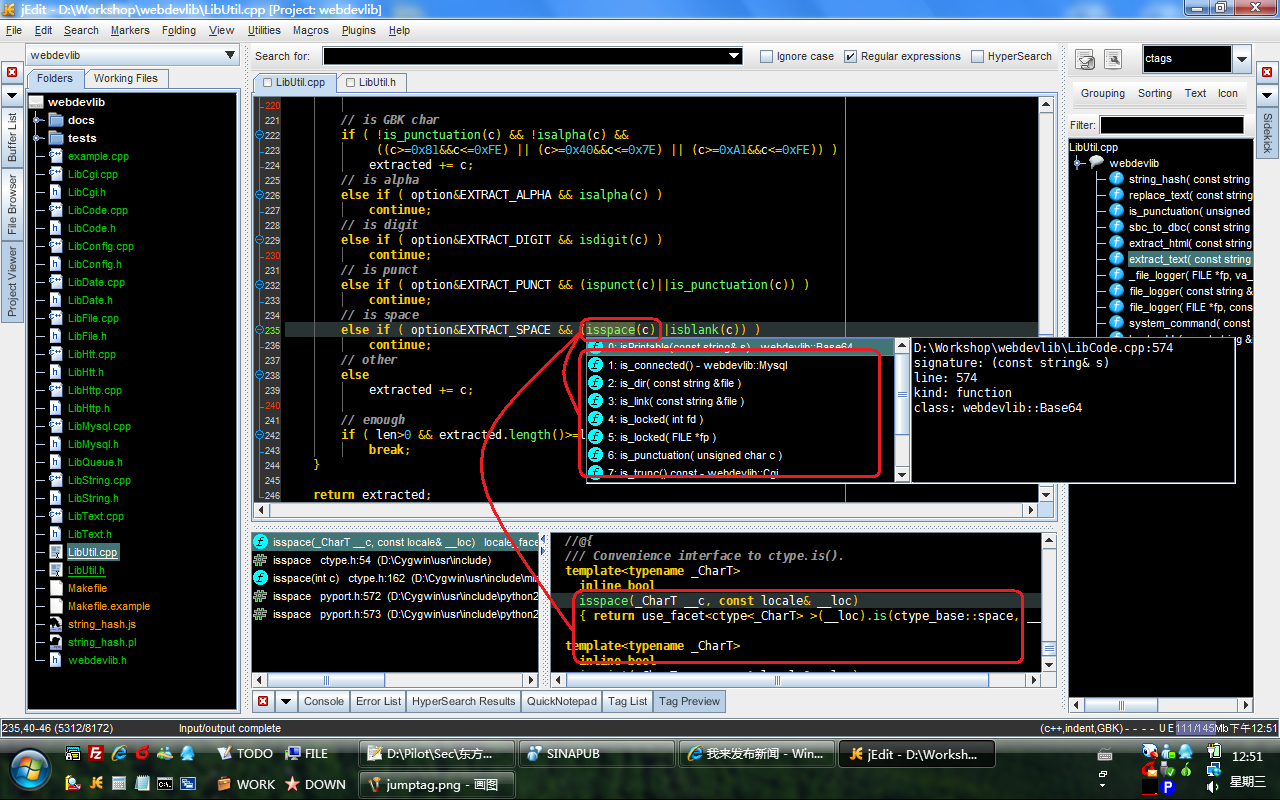Click file icon beside Makefile.example
This screenshot has height=800, width=1280.
56,606
